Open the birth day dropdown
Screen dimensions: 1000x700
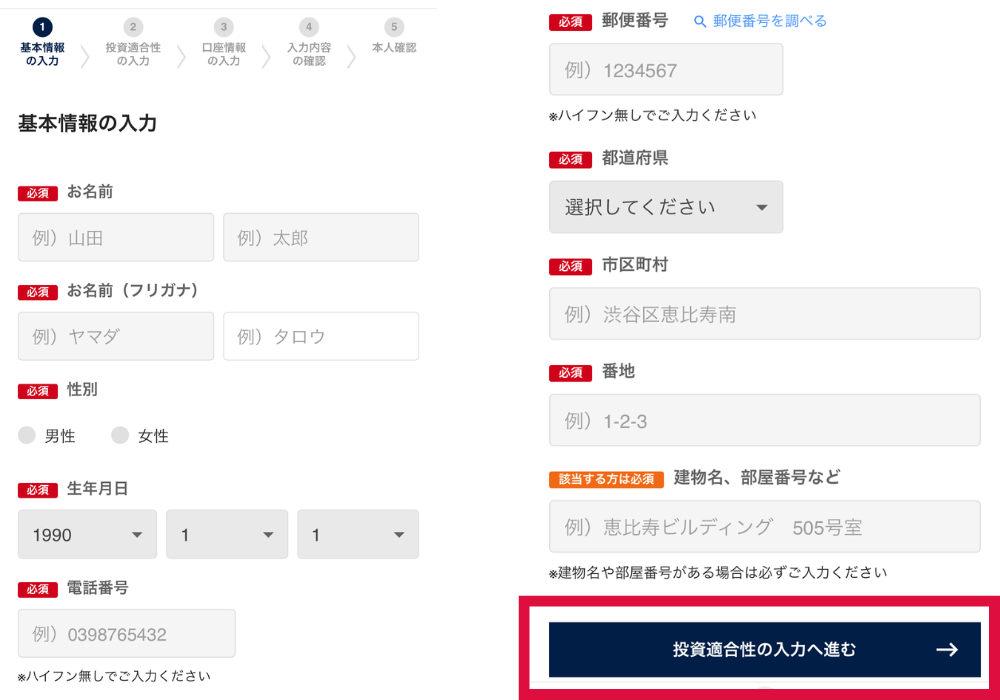tap(357, 535)
